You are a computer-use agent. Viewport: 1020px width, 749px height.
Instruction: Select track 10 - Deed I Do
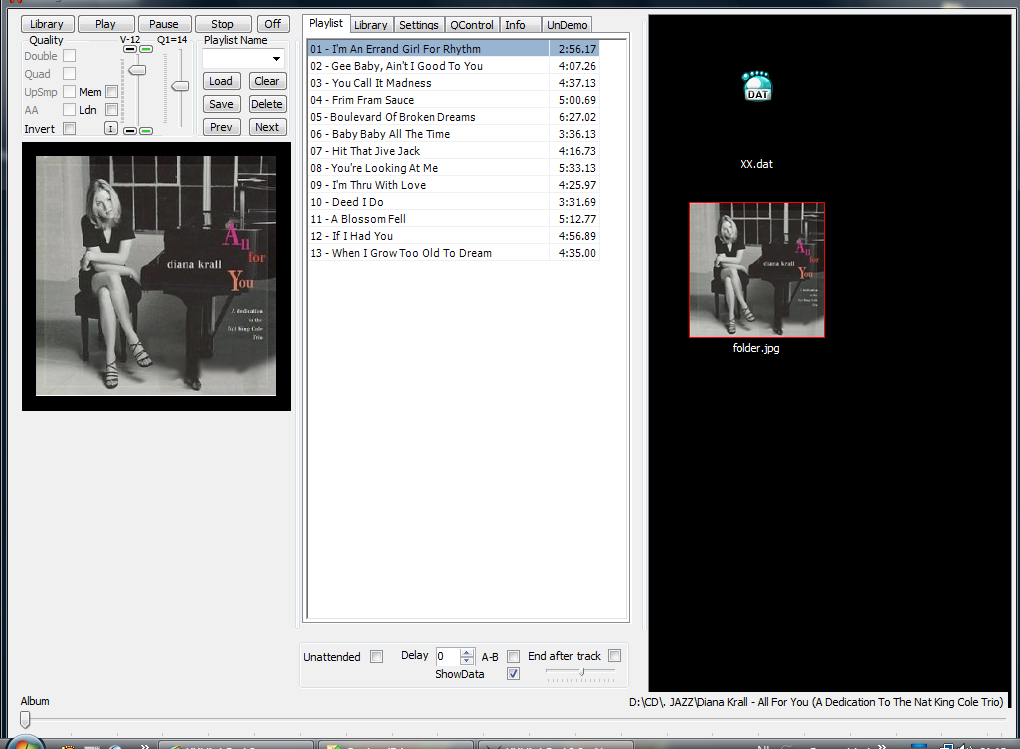point(453,202)
